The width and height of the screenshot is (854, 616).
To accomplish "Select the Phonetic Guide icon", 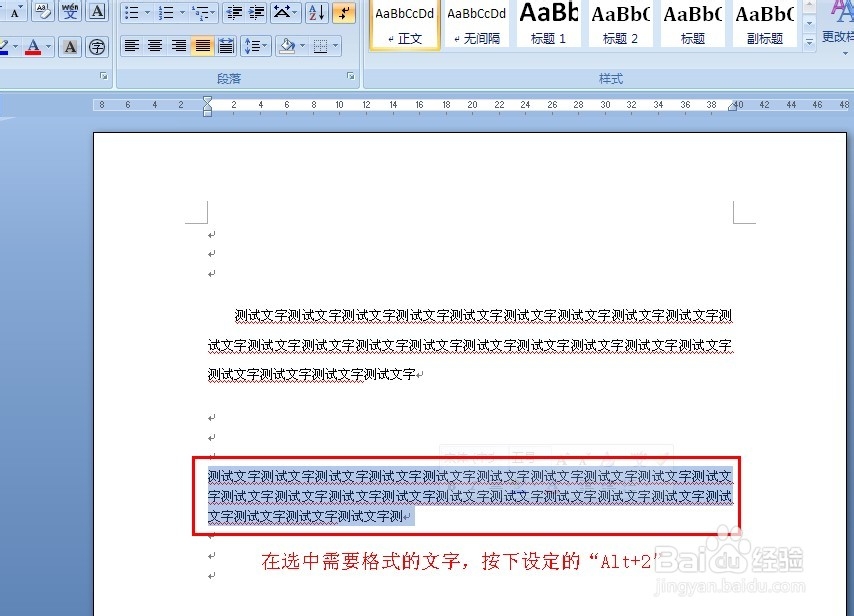I will click(70, 12).
